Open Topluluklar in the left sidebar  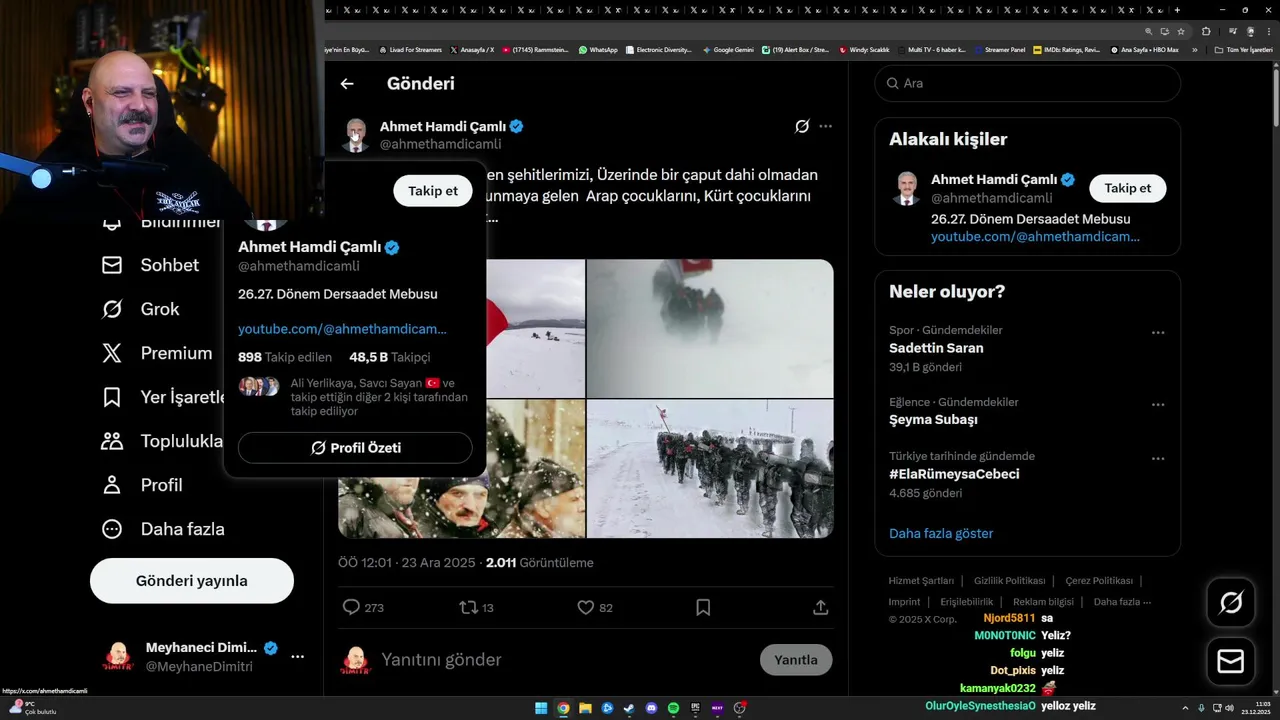[162, 441]
